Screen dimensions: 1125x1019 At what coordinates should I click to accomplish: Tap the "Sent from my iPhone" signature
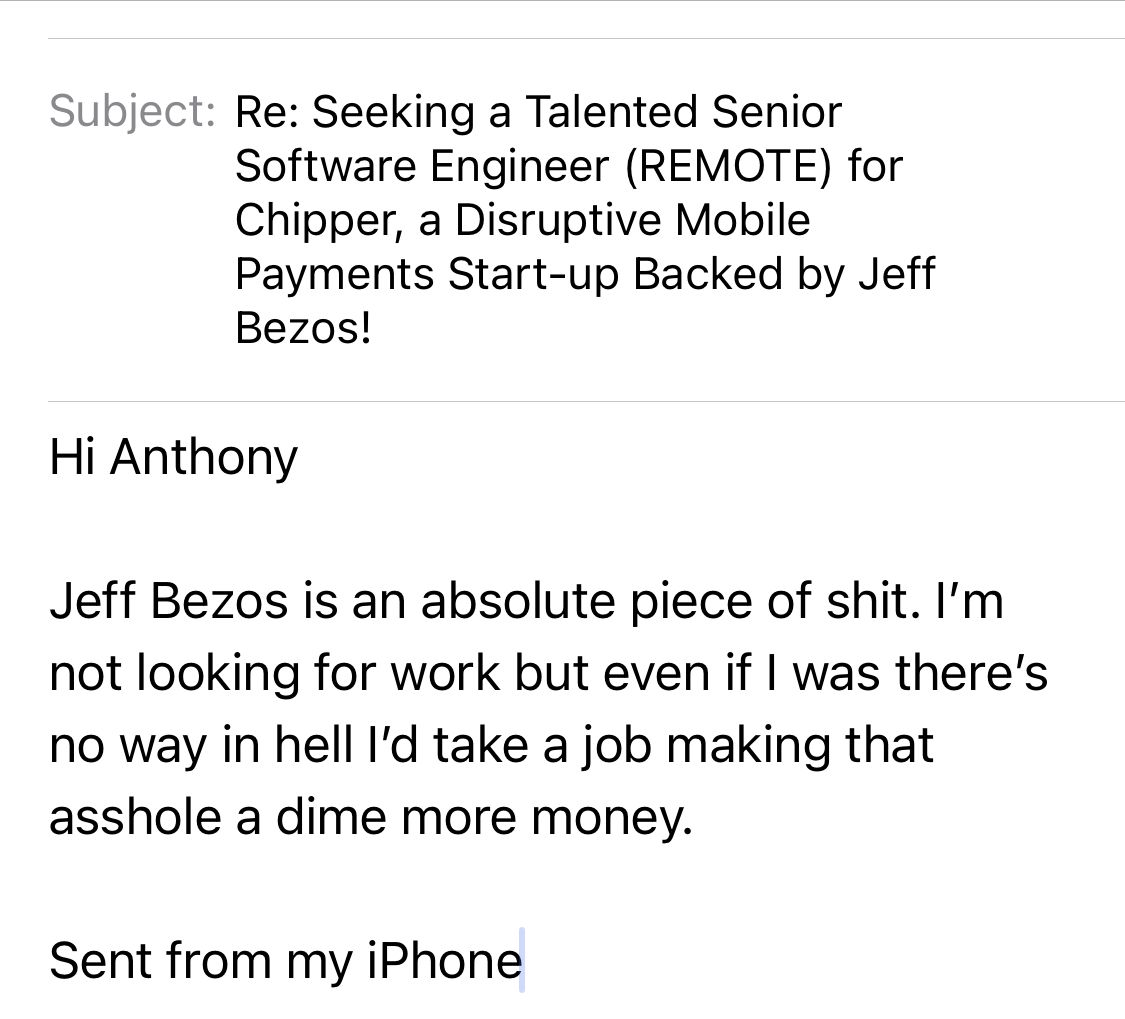(285, 961)
